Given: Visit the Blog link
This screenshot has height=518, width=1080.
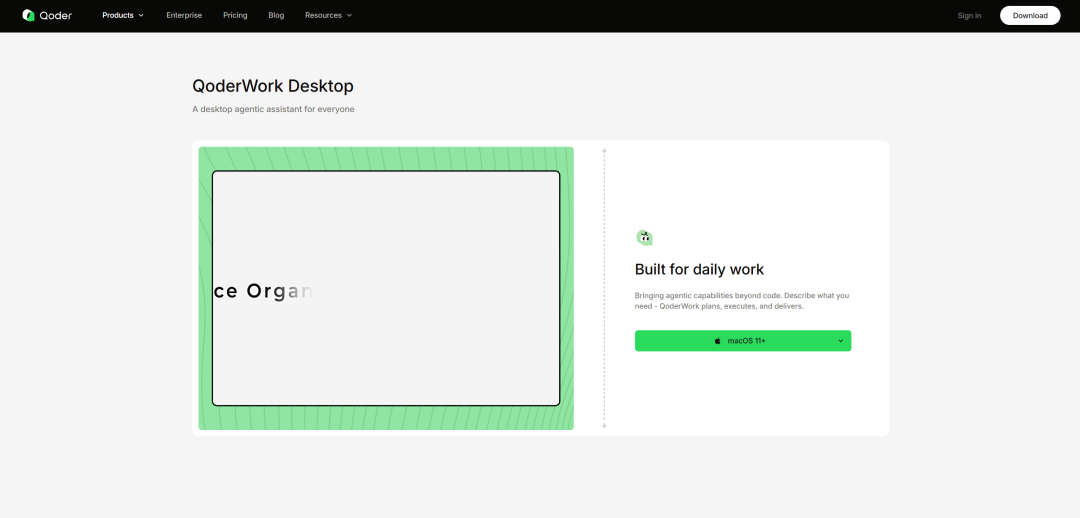Looking at the screenshot, I should pos(276,15).
